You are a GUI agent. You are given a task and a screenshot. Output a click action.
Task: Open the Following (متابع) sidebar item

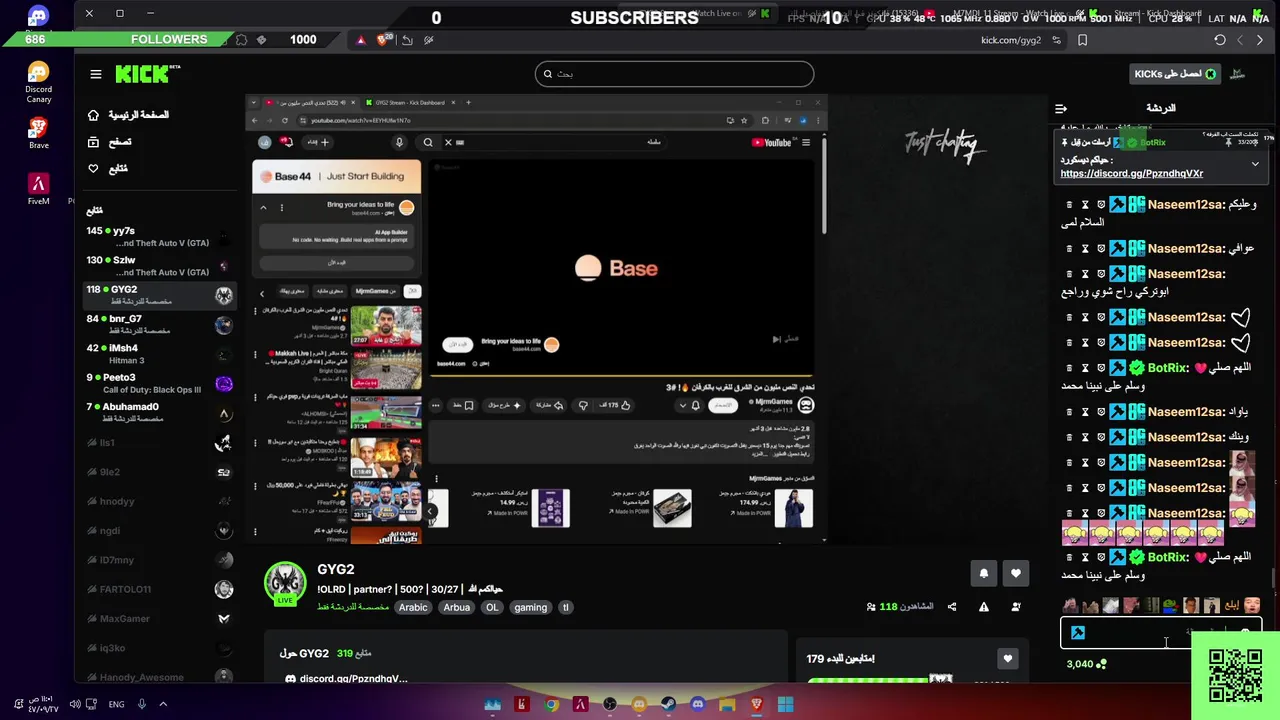click(108, 169)
